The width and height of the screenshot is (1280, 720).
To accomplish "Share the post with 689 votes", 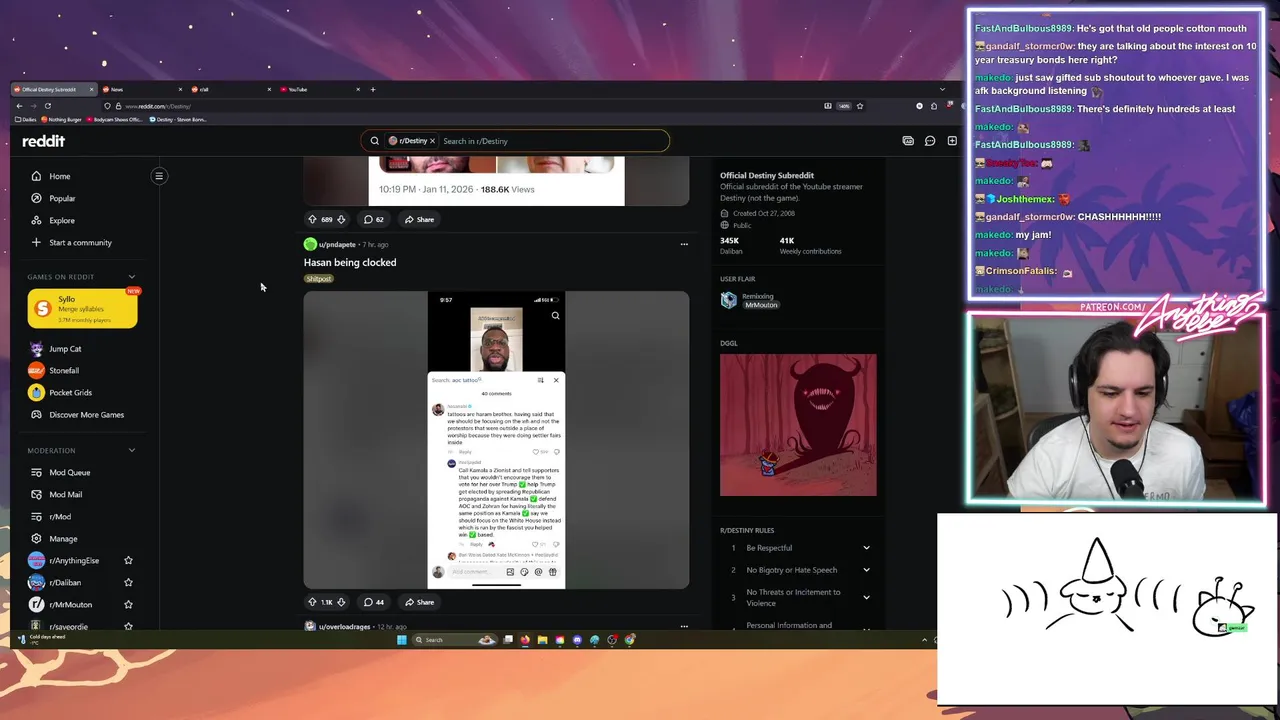I will pyautogui.click(x=419, y=219).
